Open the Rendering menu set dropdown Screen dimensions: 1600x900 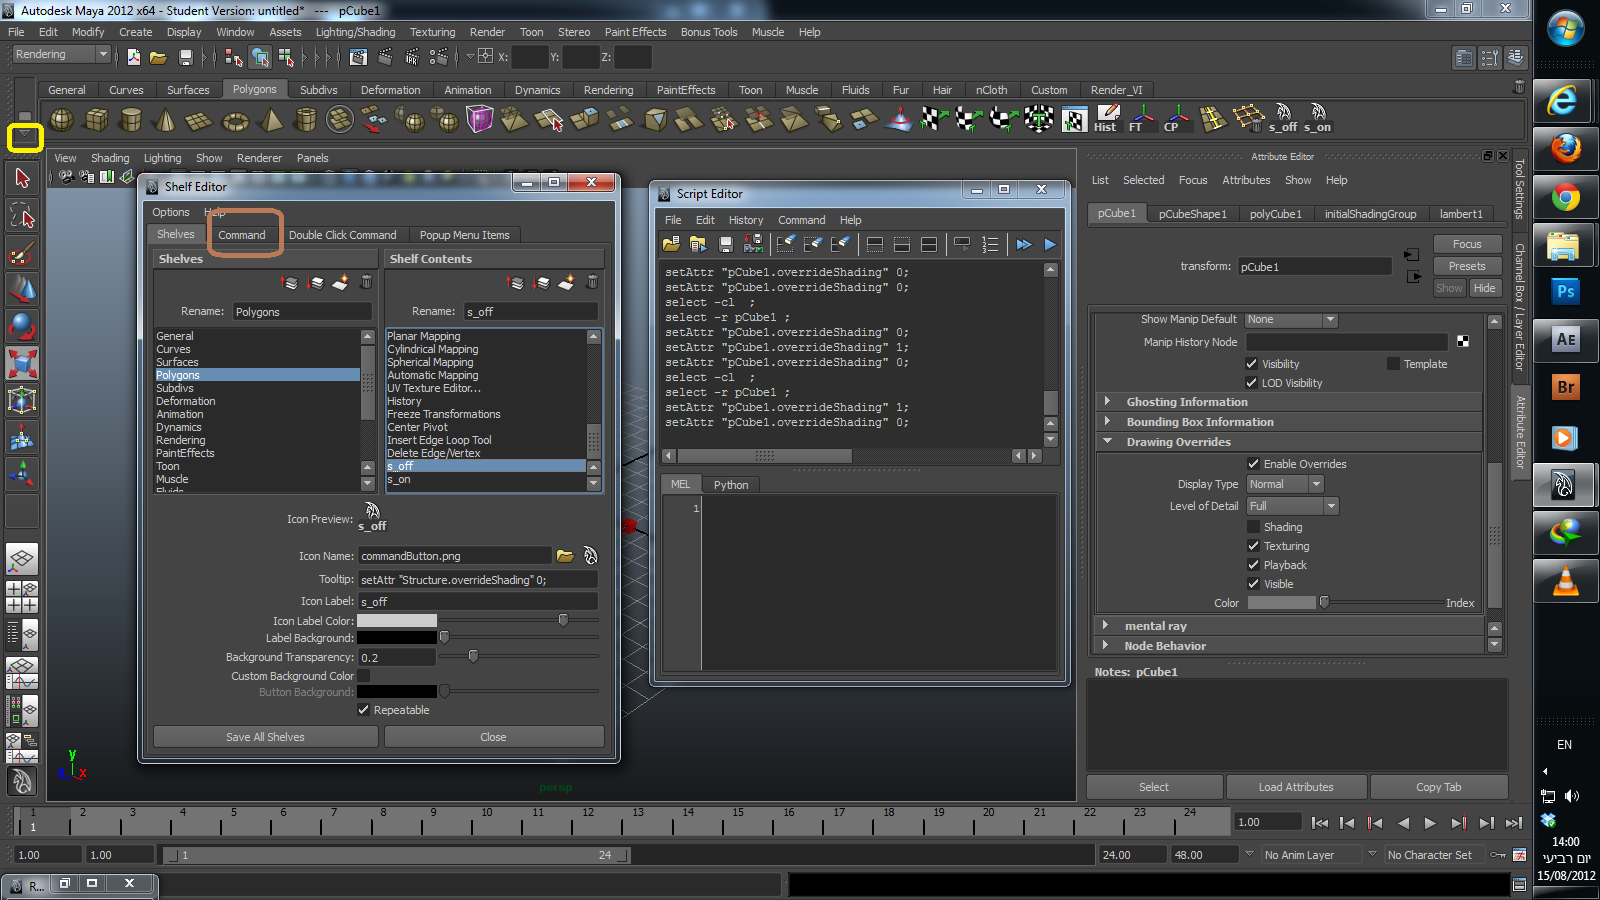pos(61,55)
